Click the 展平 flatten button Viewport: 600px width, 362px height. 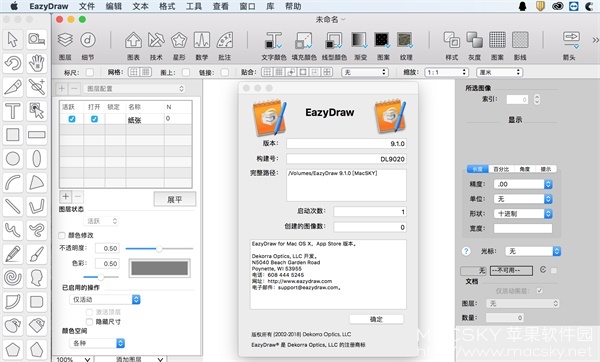pos(174,199)
